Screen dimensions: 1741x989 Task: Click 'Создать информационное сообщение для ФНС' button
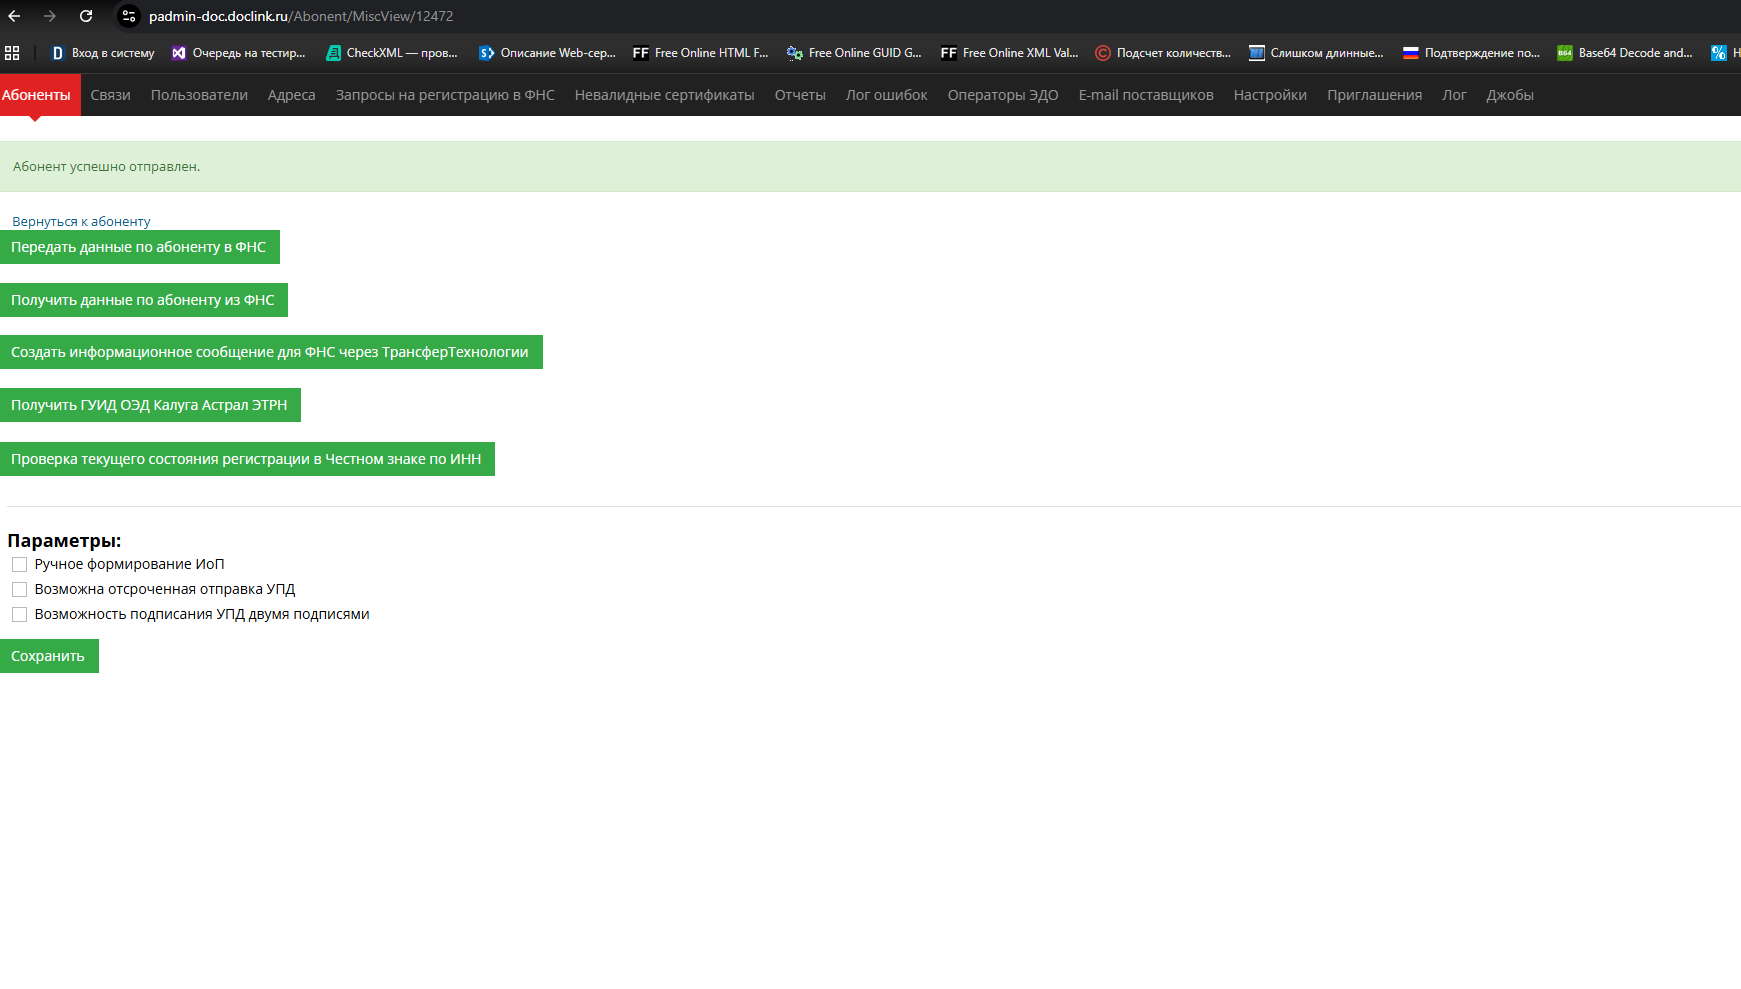[x=271, y=352]
